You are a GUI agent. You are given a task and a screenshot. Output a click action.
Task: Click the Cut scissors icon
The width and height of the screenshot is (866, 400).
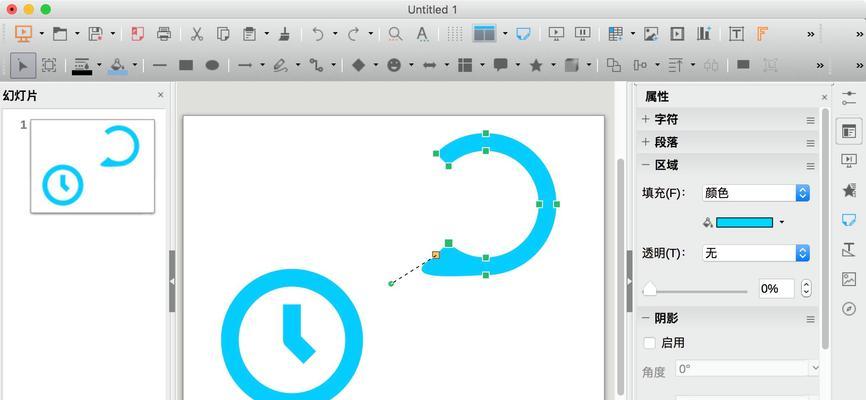[197, 34]
